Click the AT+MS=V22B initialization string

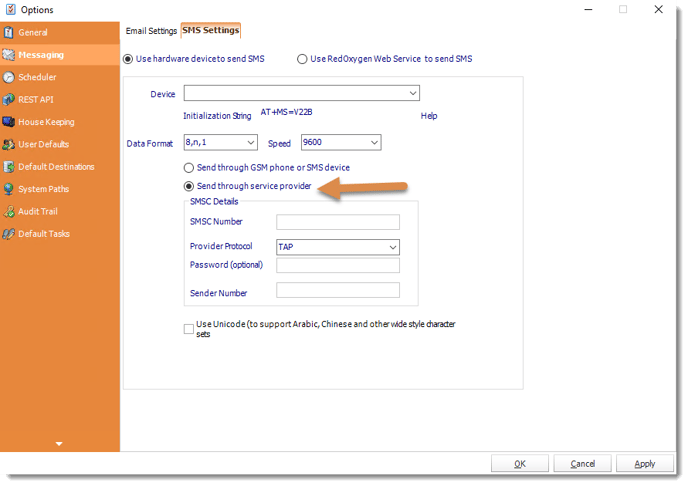(x=287, y=112)
